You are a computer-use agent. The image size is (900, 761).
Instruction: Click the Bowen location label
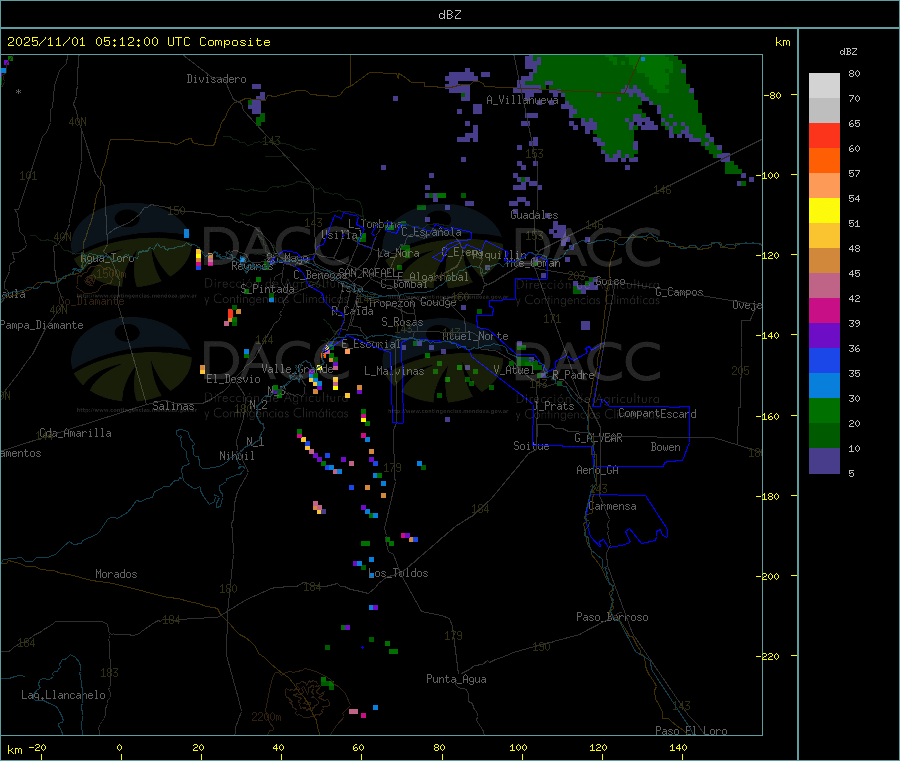(x=666, y=447)
